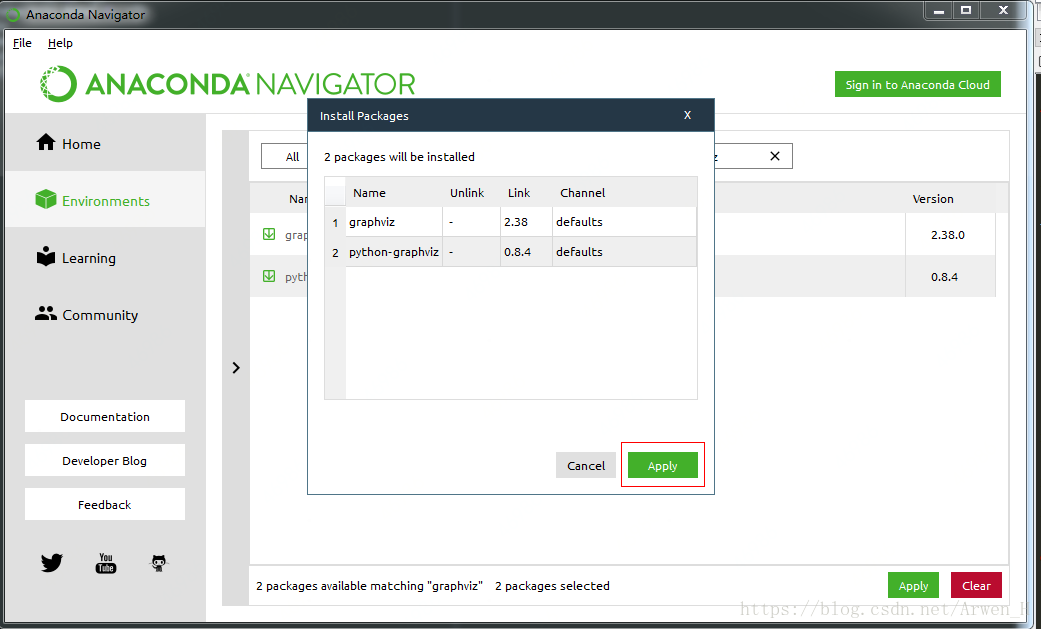Open the Documentation link

click(105, 416)
